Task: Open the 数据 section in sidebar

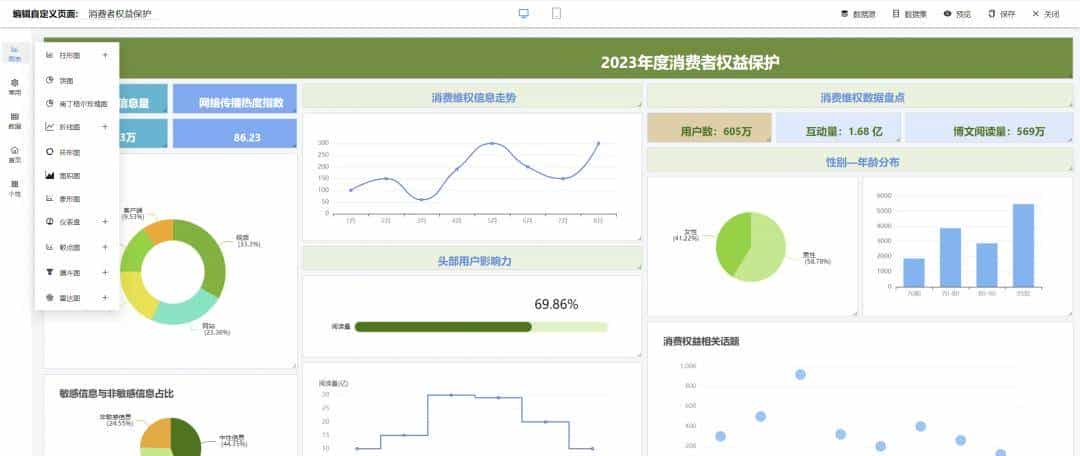Action: (x=14, y=121)
